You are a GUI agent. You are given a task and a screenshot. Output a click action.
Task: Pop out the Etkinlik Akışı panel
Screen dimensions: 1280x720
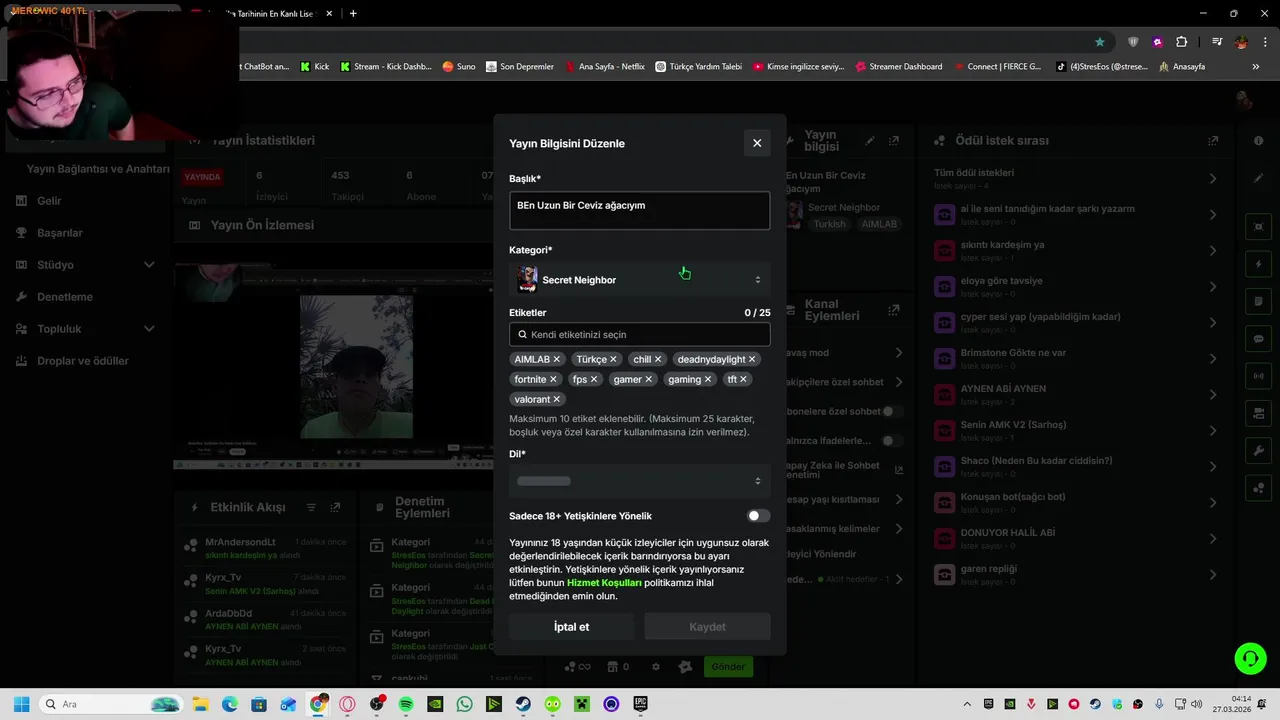(x=336, y=508)
